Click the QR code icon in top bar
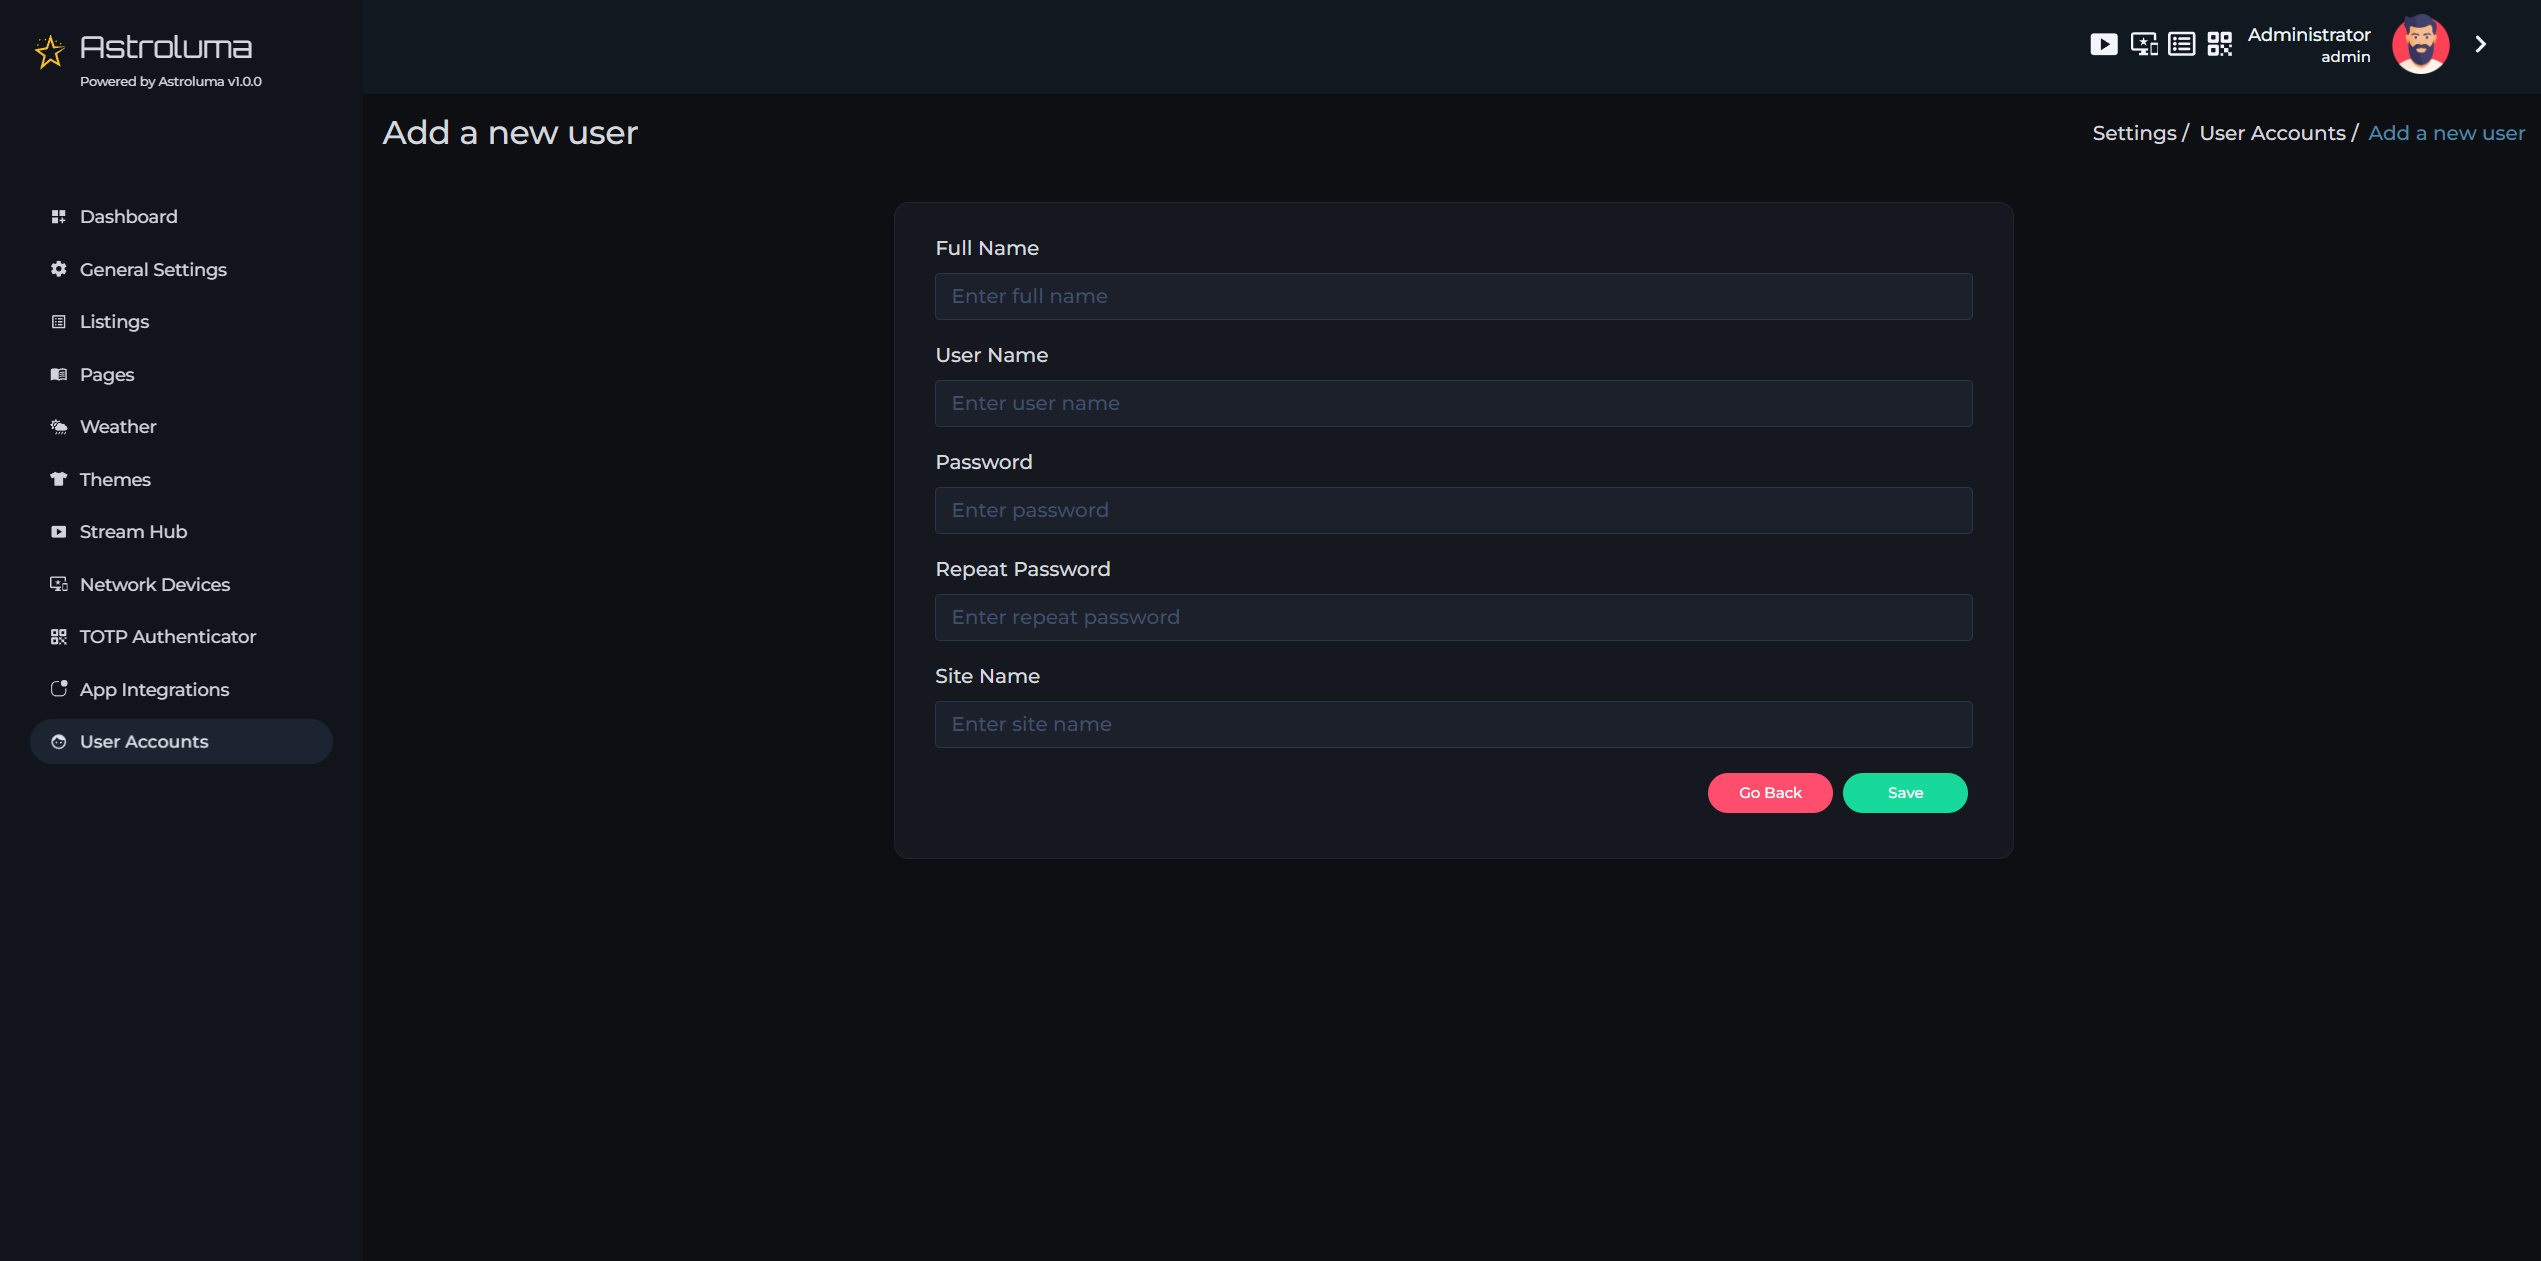Screen dimensions: 2541x1261 pyautogui.click(x=2219, y=44)
